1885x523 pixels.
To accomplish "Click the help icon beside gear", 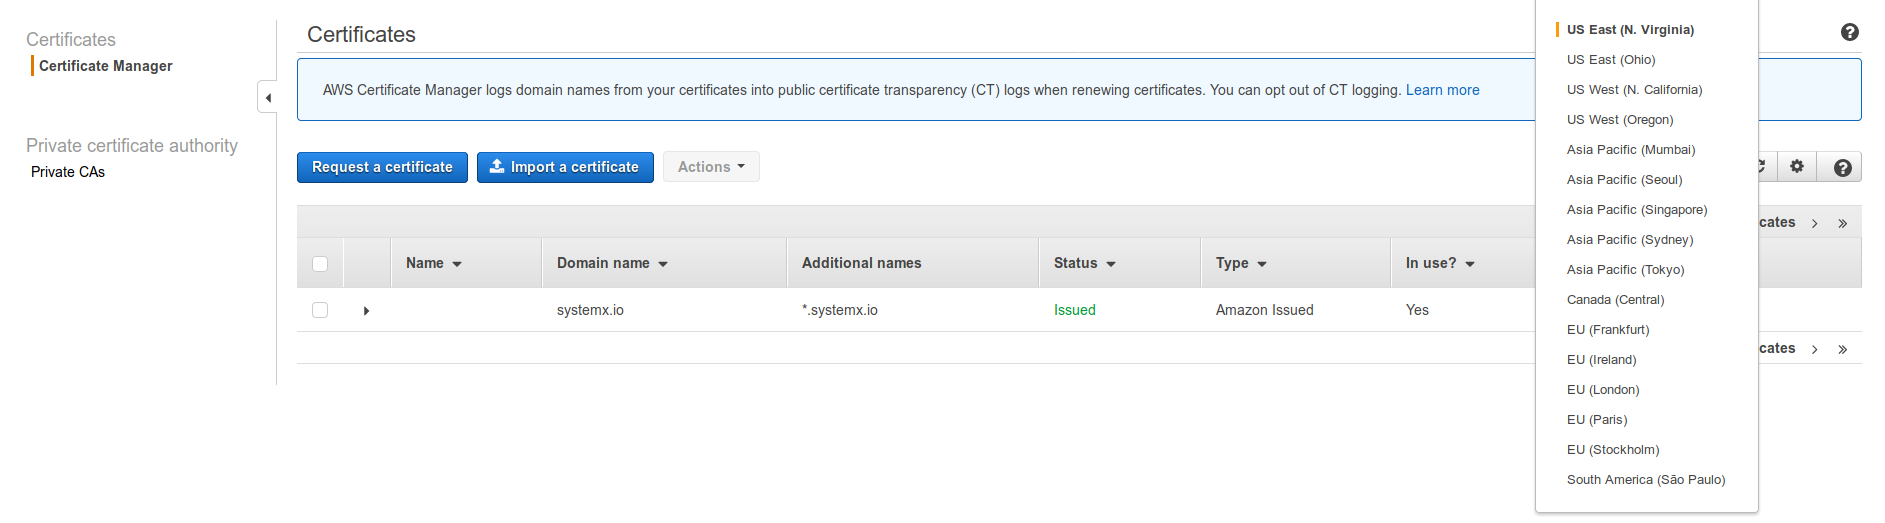I will coord(1842,168).
